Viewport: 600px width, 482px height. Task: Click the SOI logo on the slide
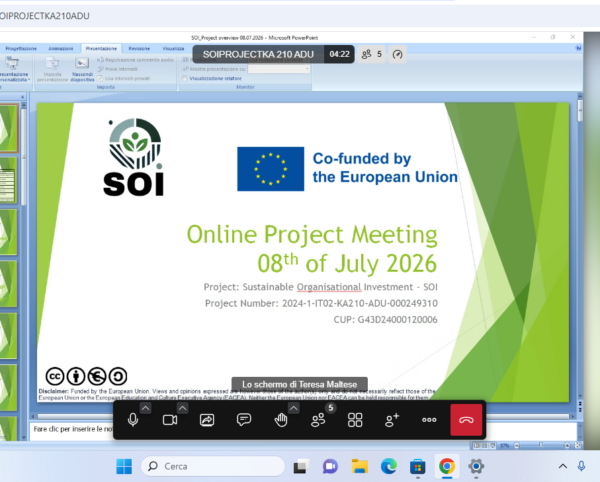(x=134, y=157)
